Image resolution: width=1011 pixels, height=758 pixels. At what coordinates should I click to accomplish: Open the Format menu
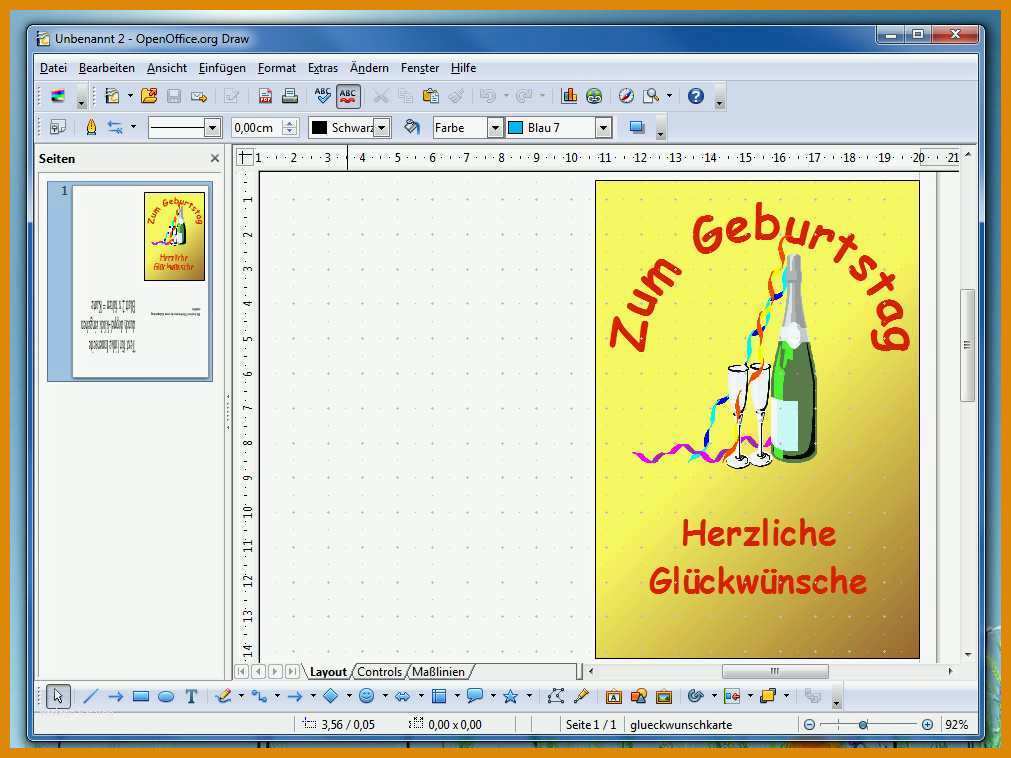point(277,68)
